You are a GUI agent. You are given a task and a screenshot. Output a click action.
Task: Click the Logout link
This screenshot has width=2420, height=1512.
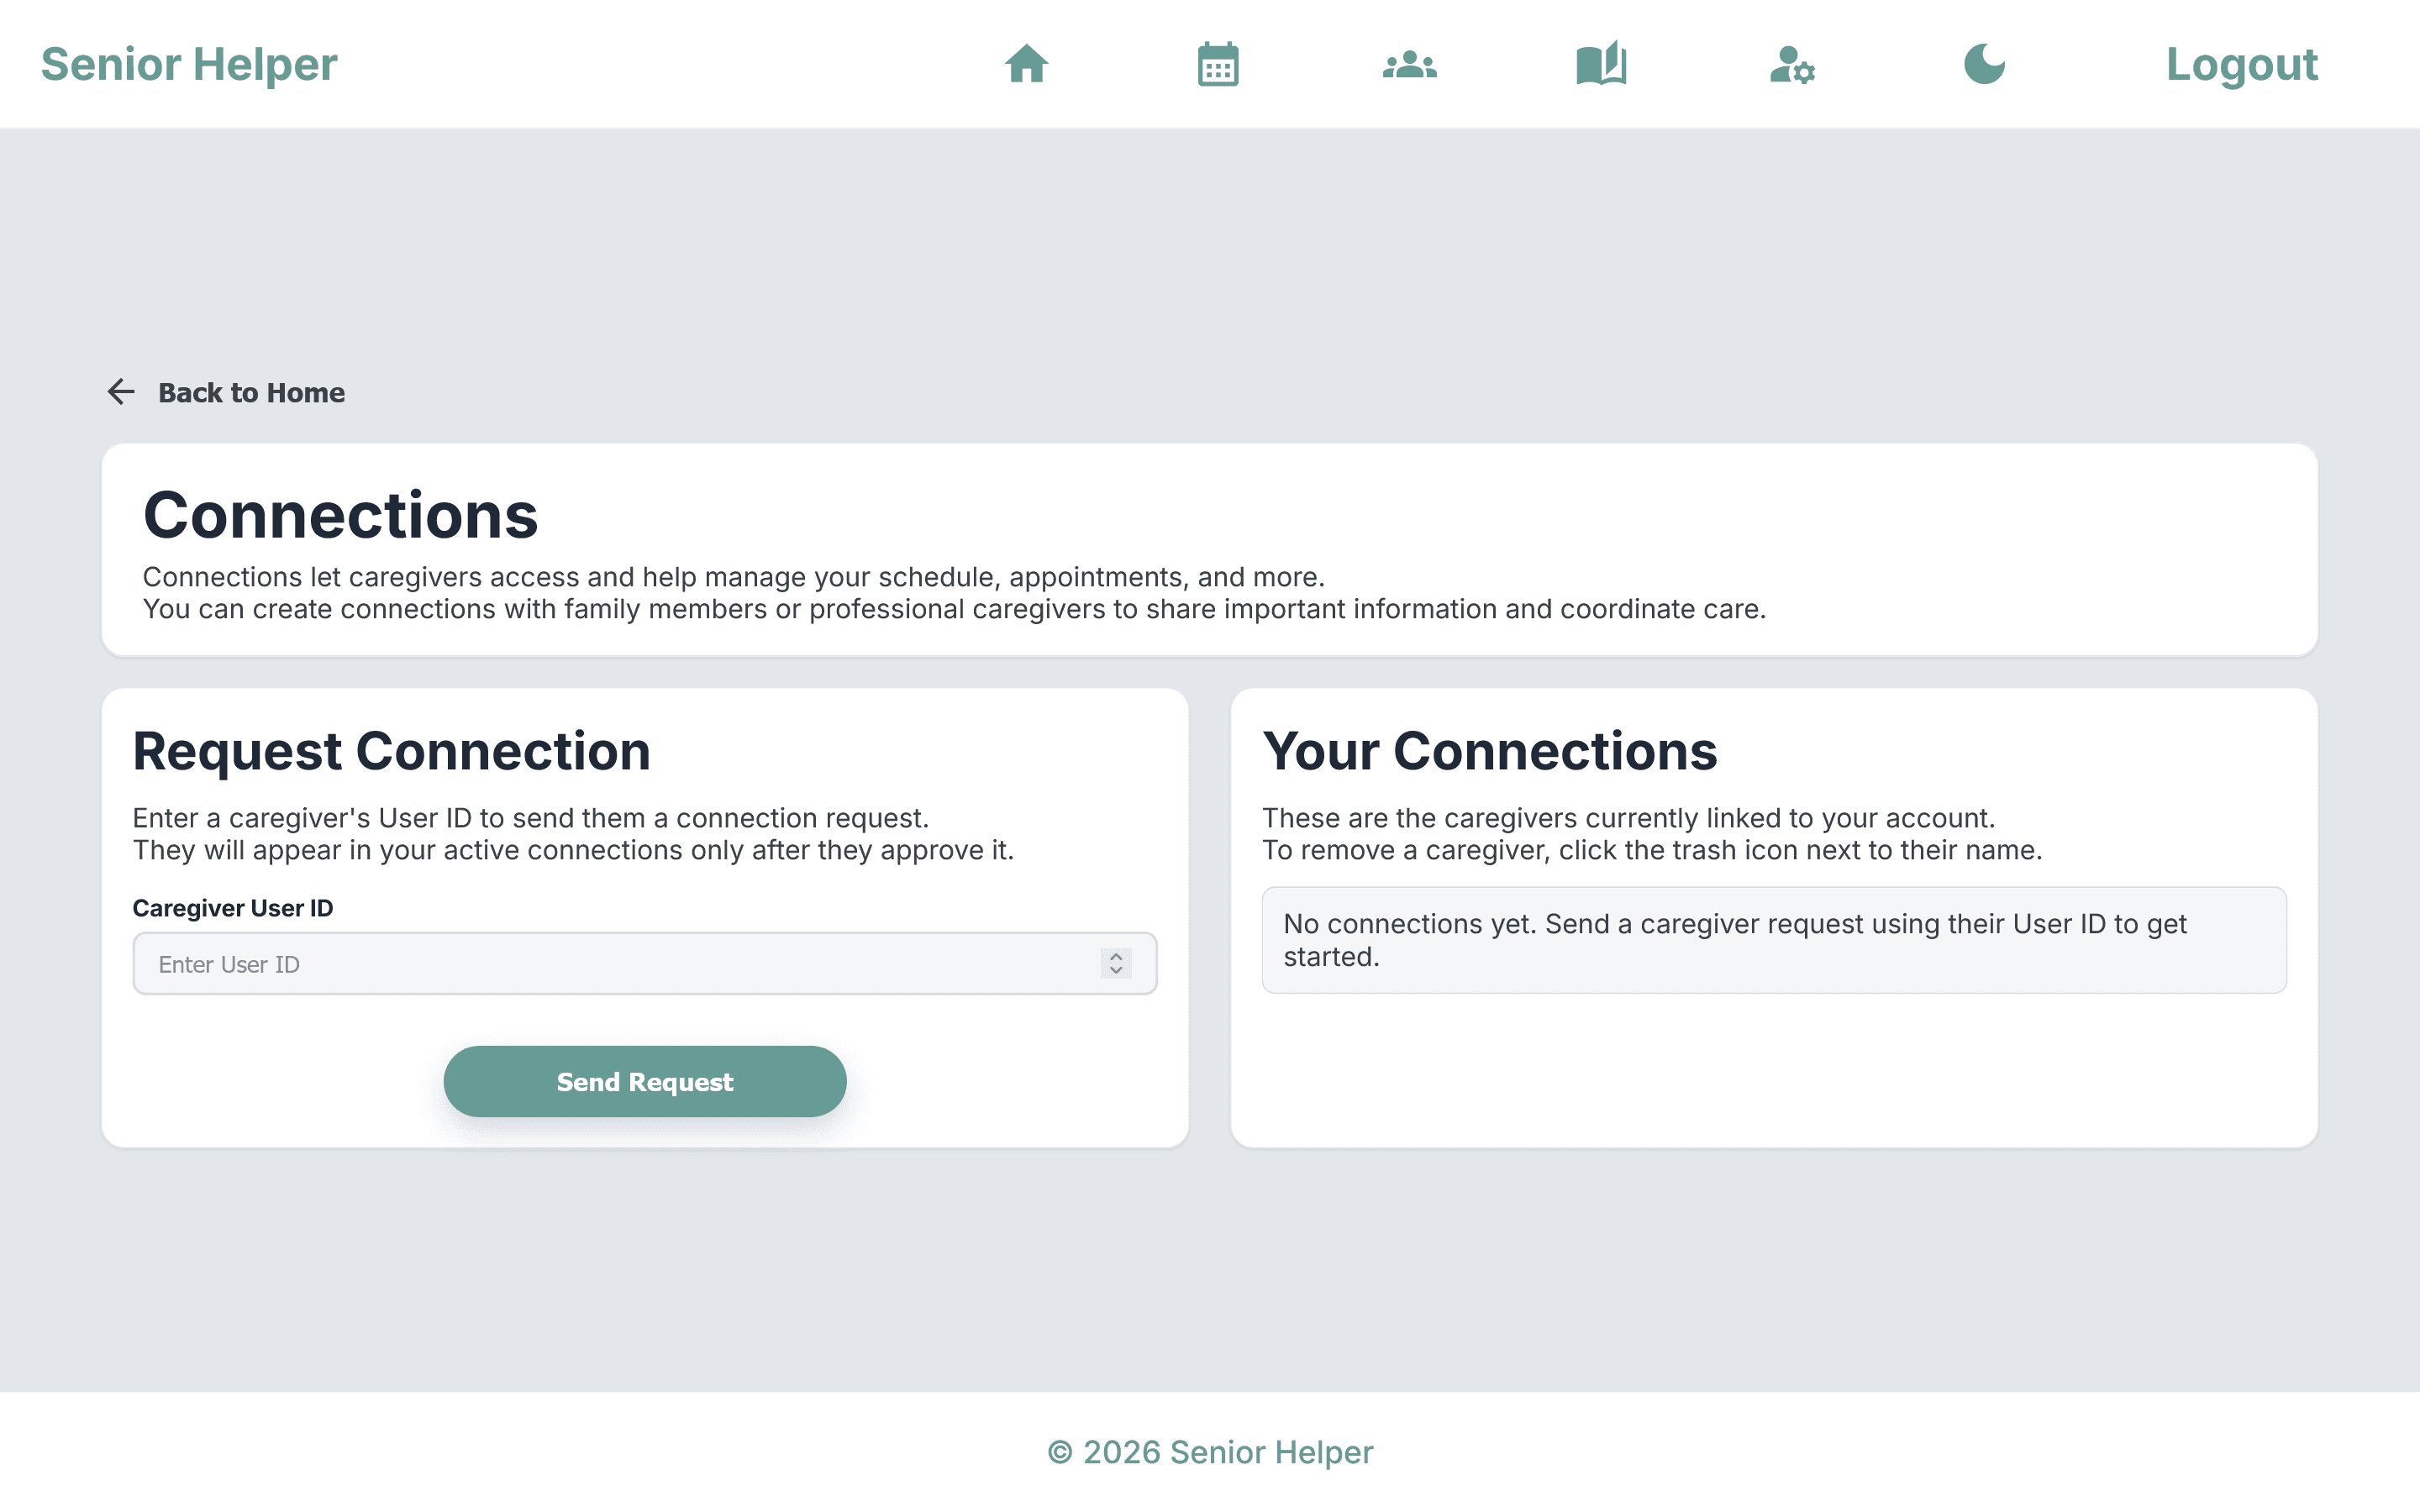(x=2241, y=64)
